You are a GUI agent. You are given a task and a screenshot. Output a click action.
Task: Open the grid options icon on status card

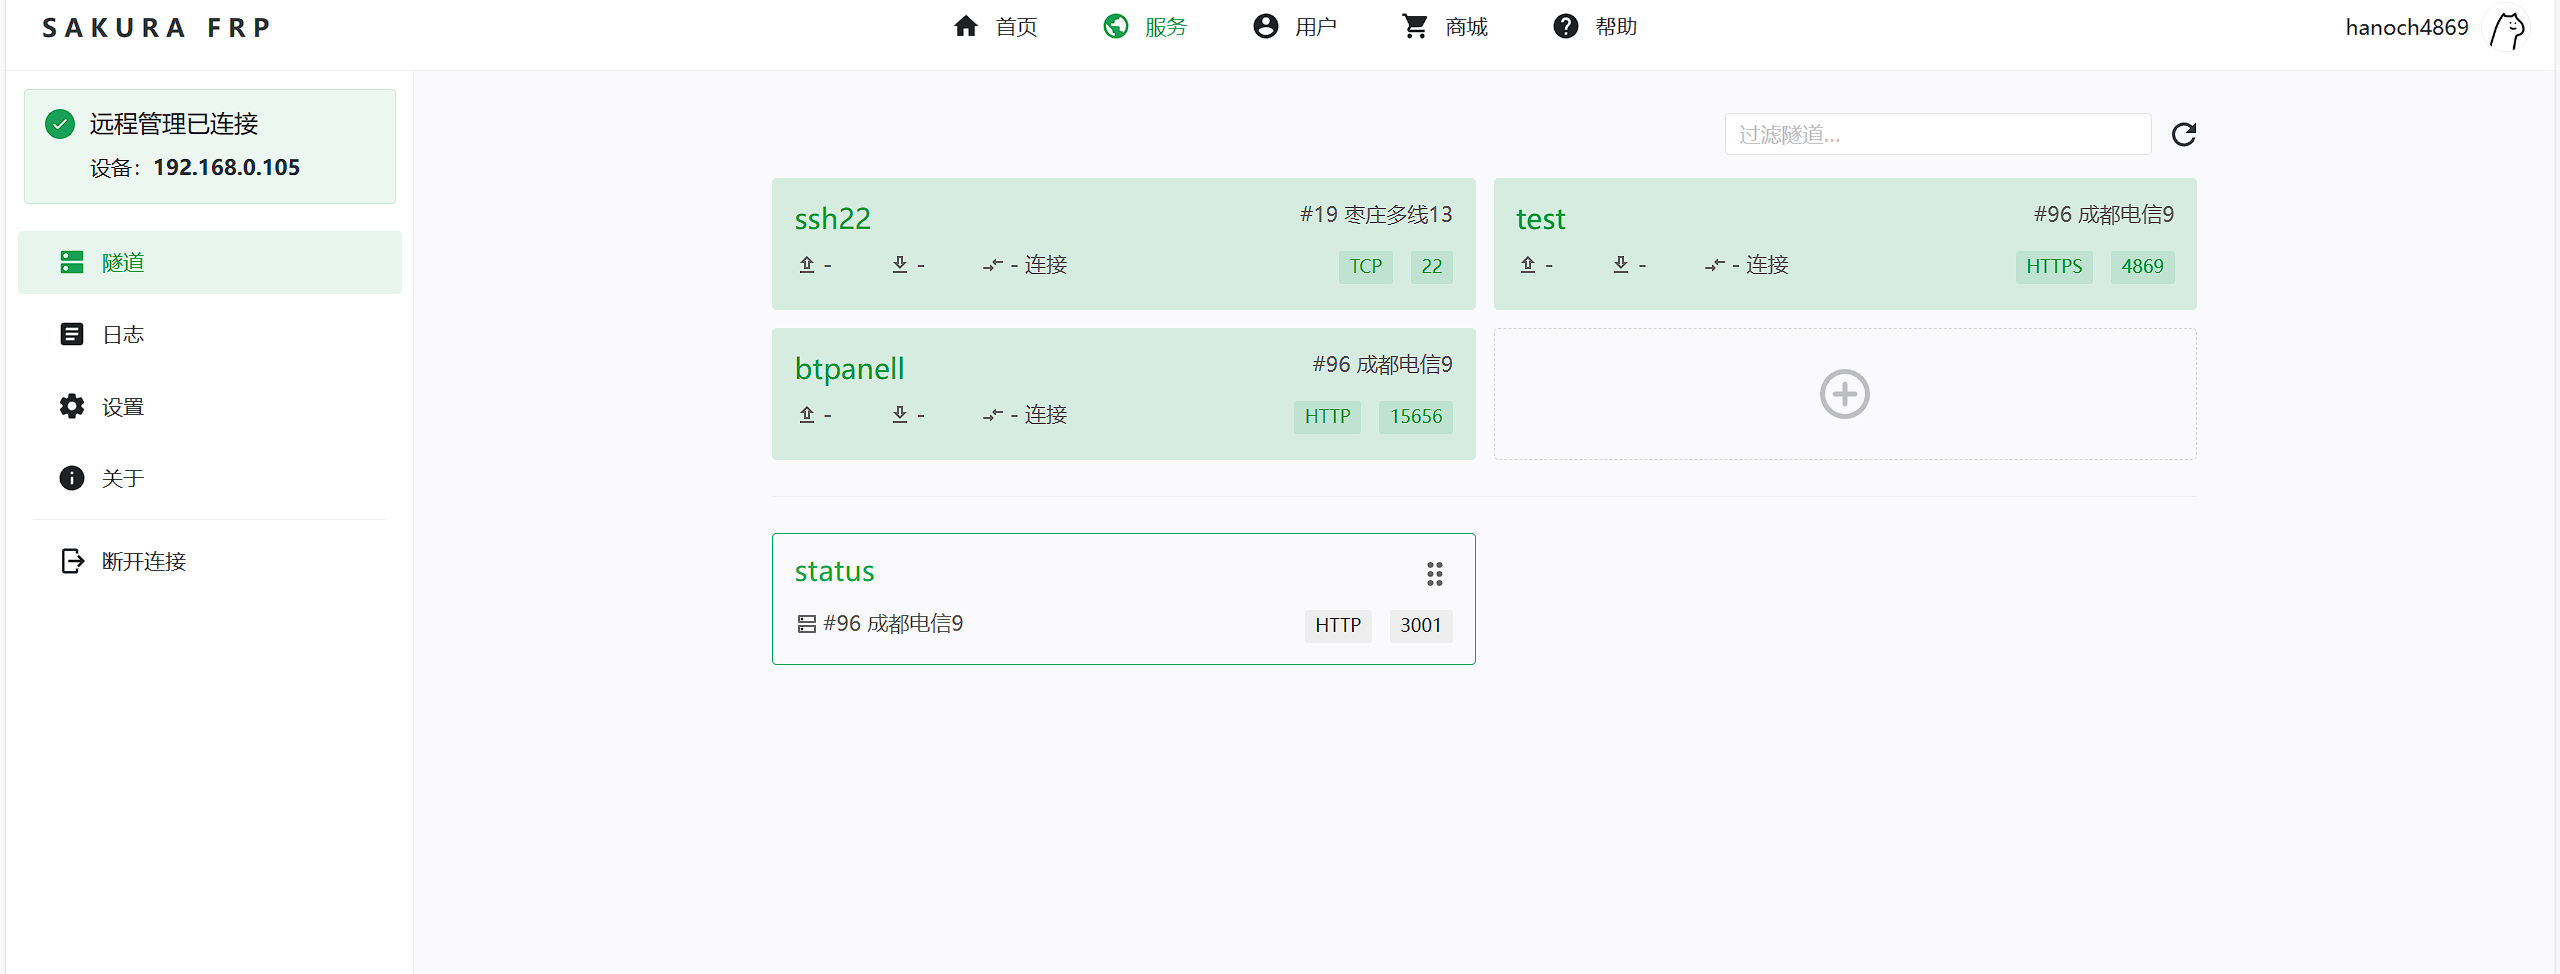coord(1435,574)
